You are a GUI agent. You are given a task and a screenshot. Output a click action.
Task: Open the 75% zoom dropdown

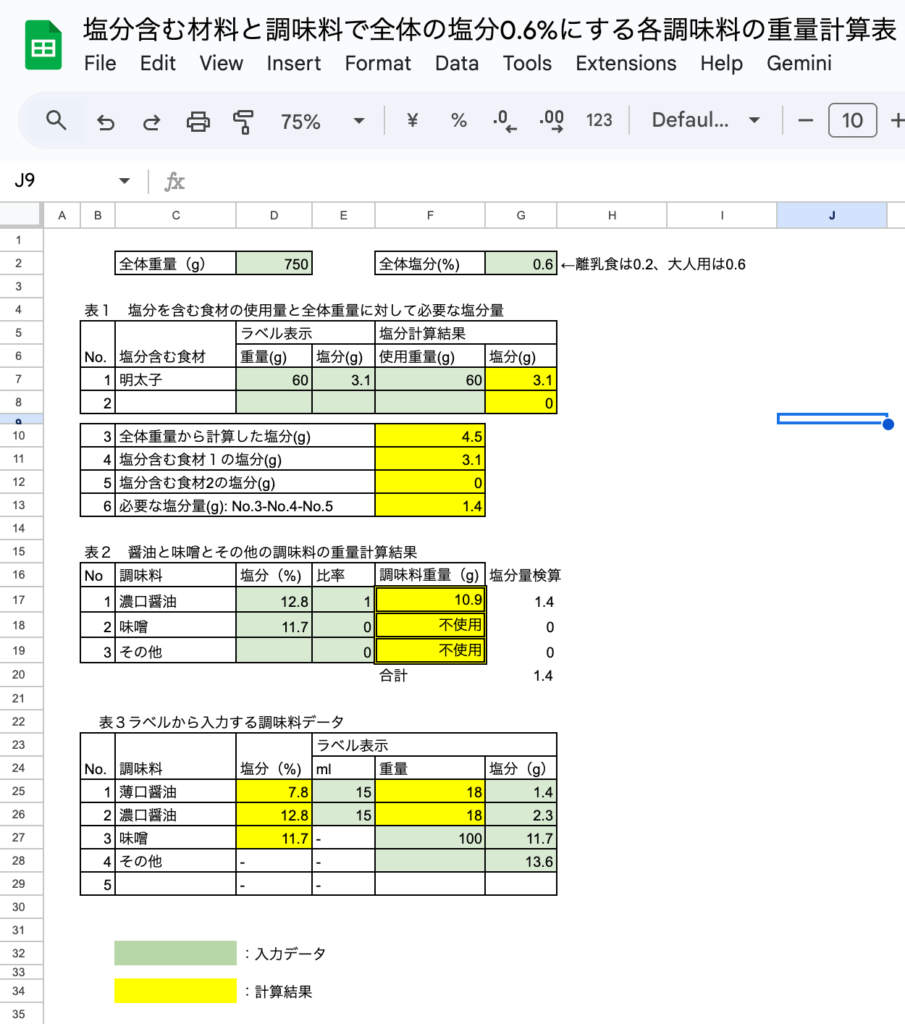pos(322,121)
